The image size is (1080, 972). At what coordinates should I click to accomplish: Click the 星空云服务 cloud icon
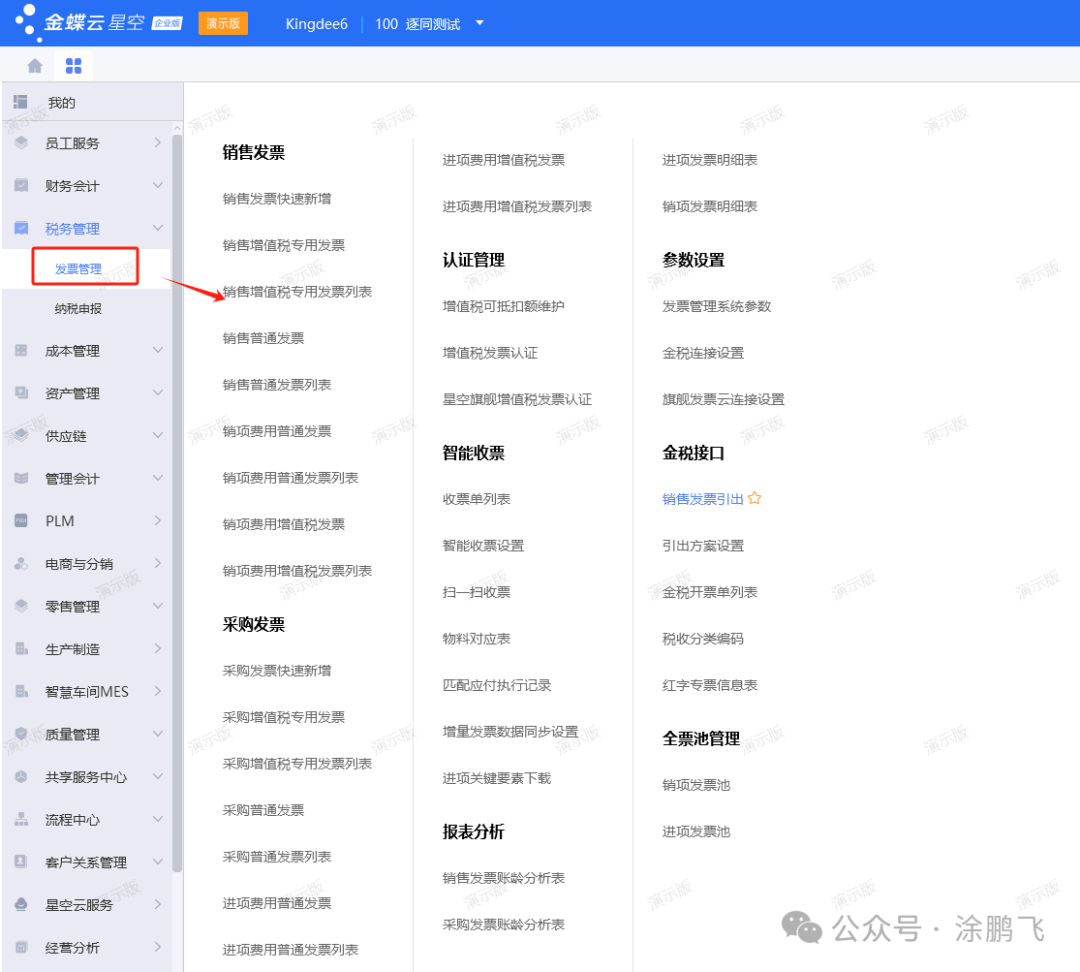click(21, 905)
